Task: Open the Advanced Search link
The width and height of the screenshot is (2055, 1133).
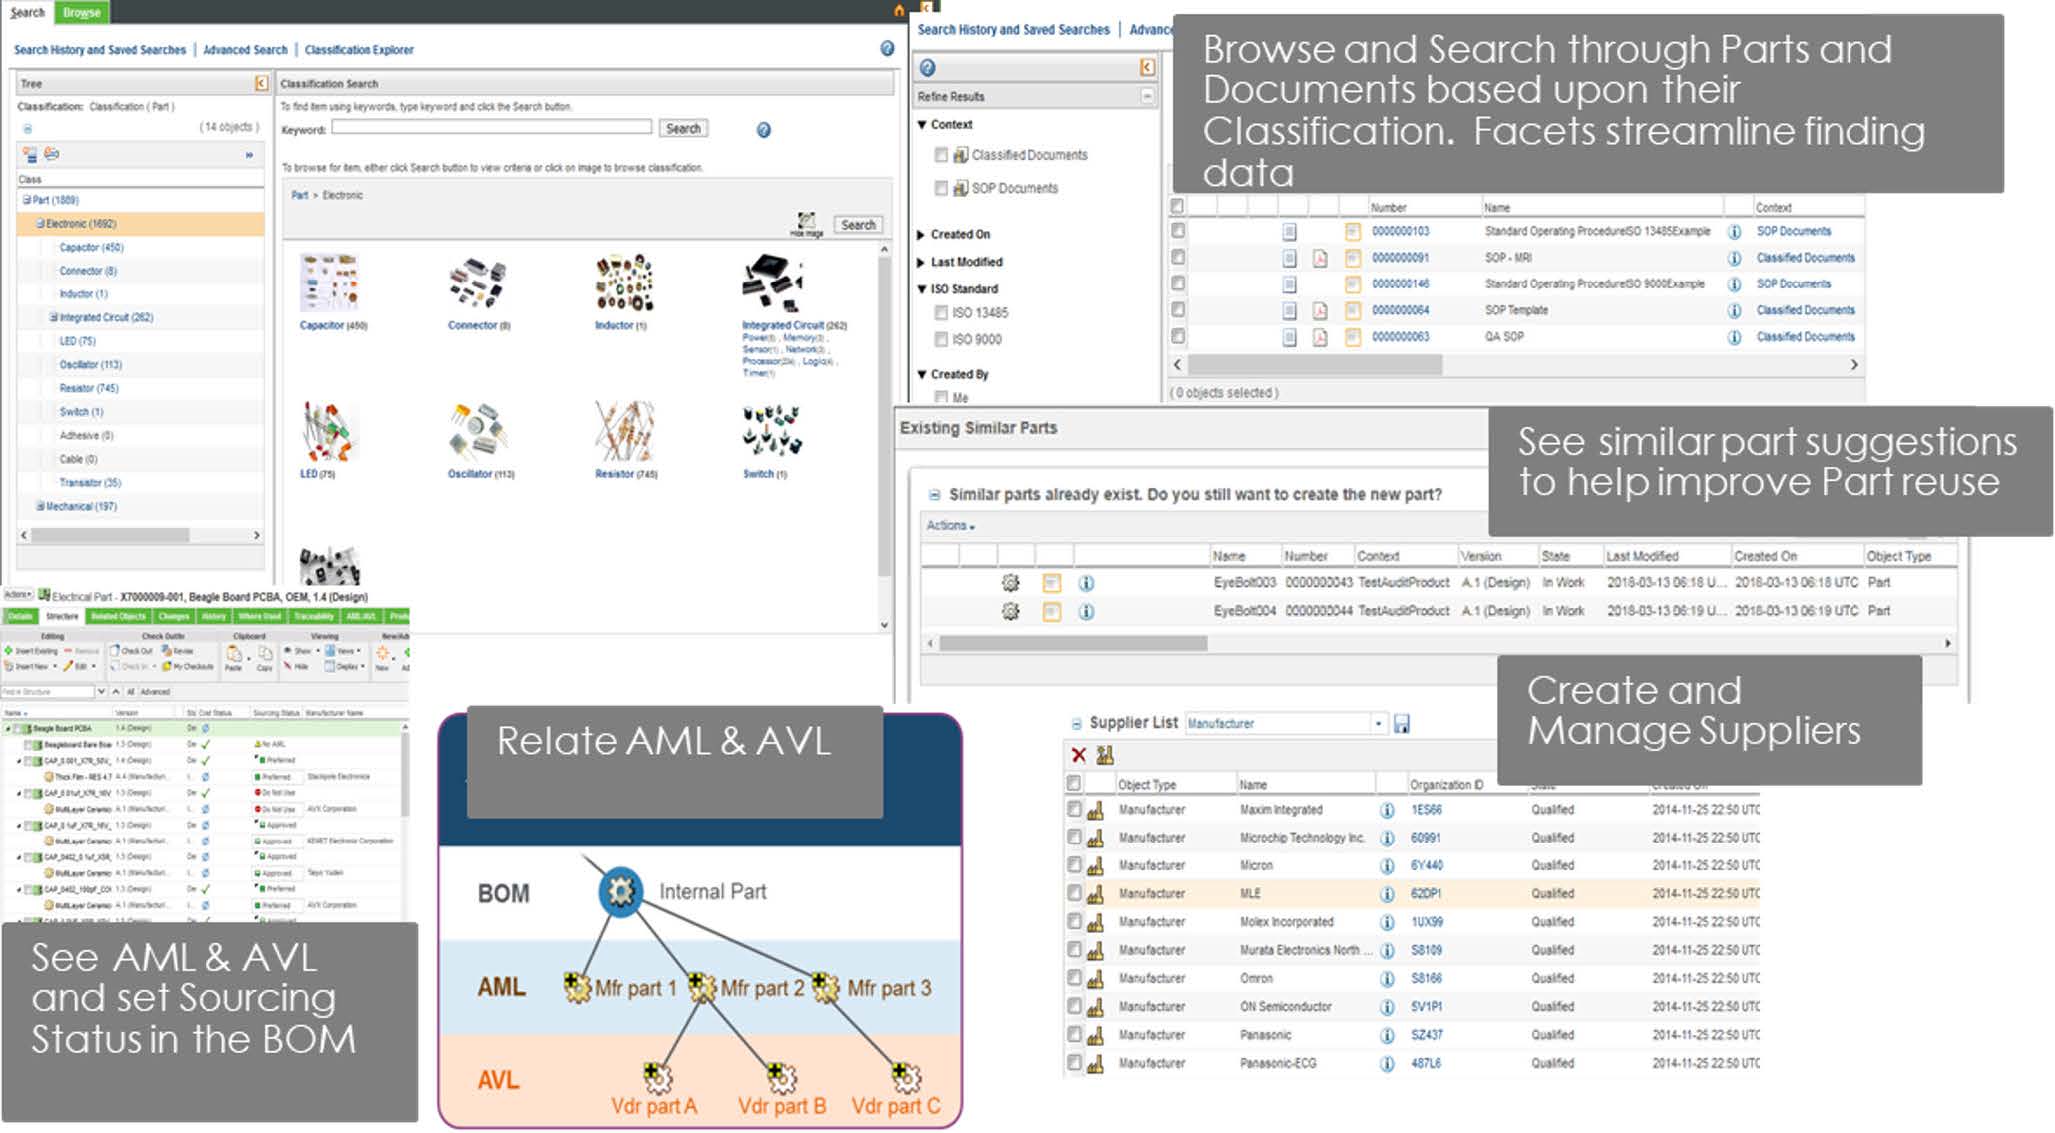Action: tap(245, 50)
